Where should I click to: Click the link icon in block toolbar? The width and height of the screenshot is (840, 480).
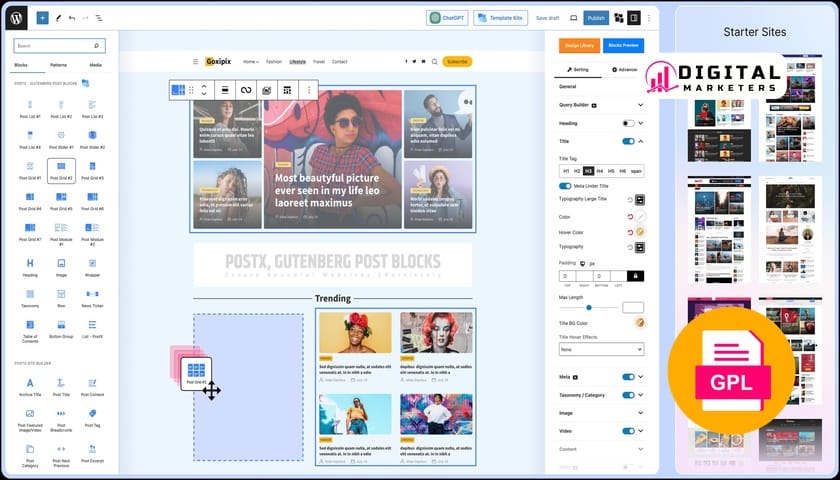246,90
